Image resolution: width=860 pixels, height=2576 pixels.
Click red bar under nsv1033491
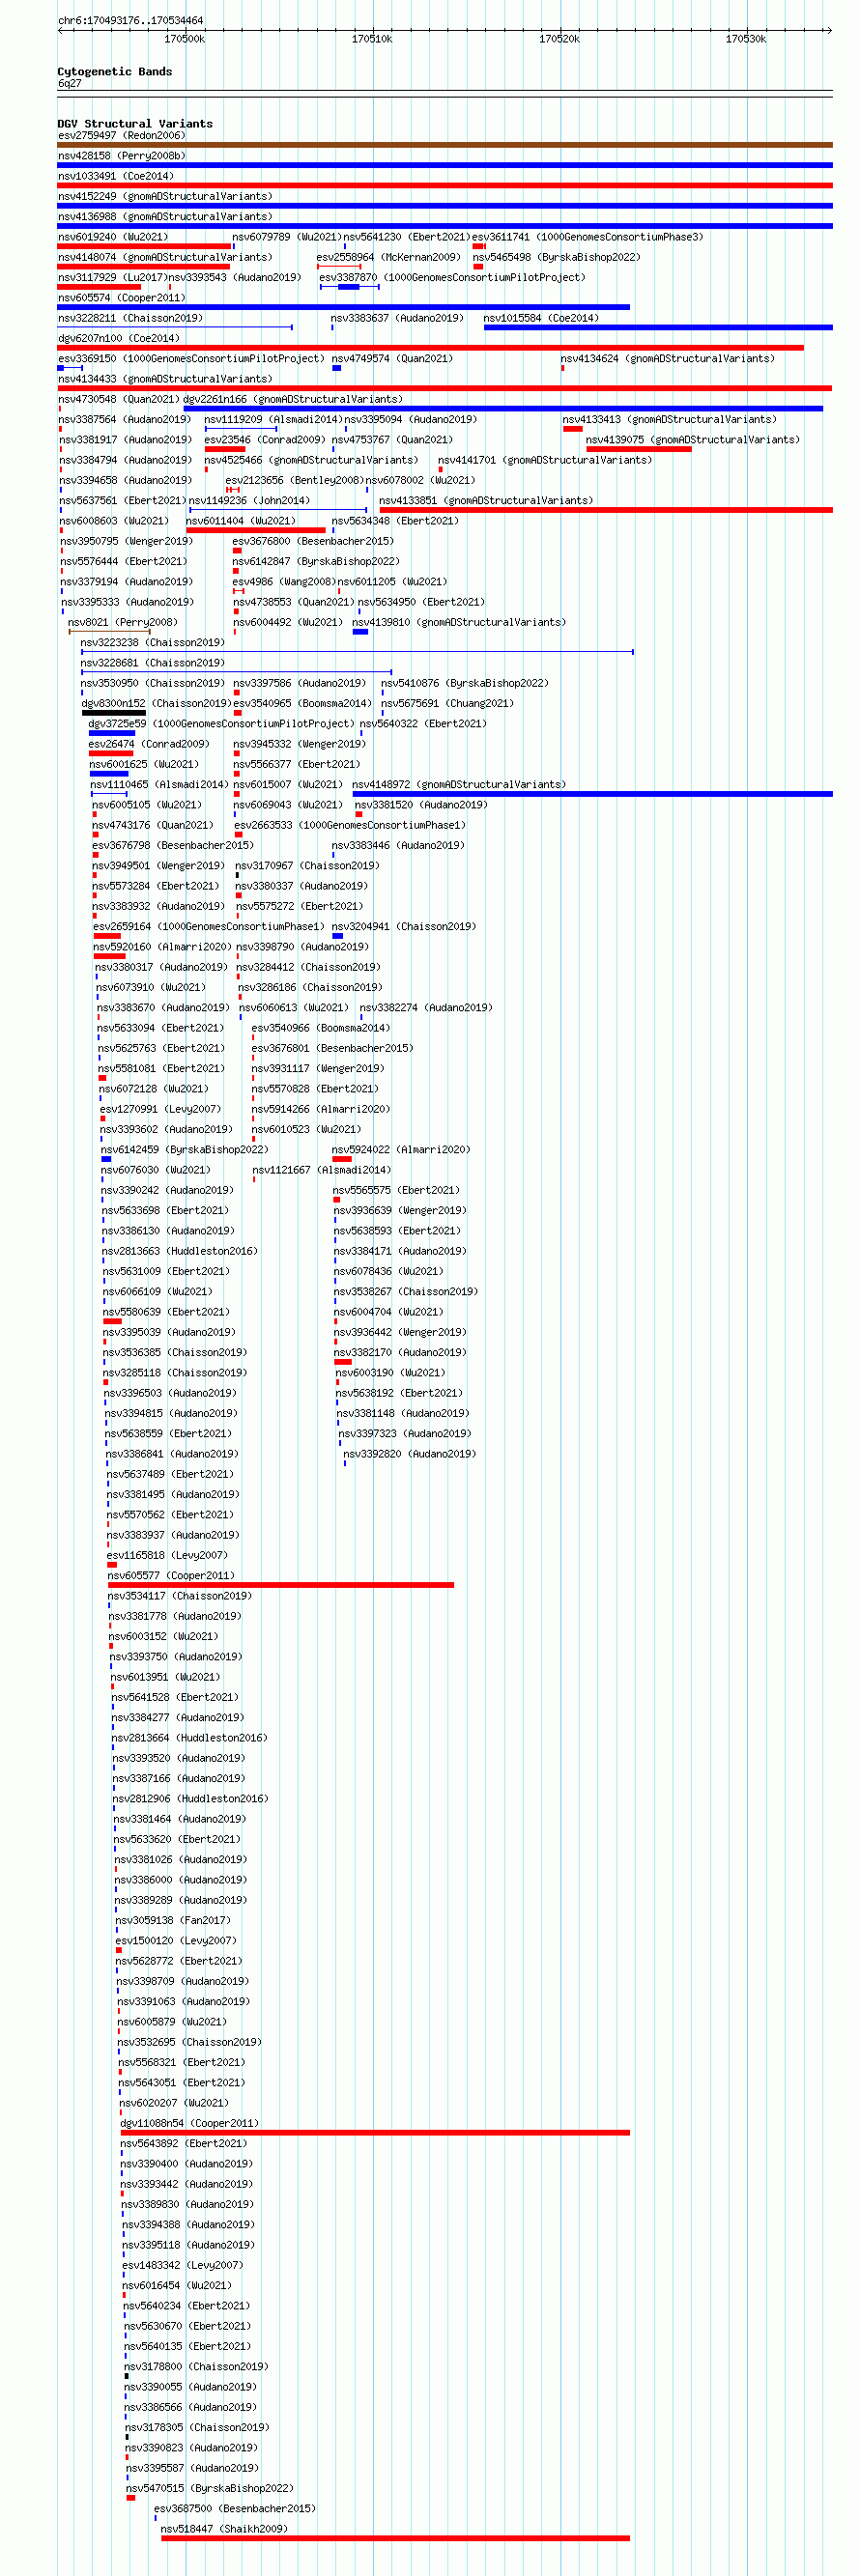click(445, 186)
